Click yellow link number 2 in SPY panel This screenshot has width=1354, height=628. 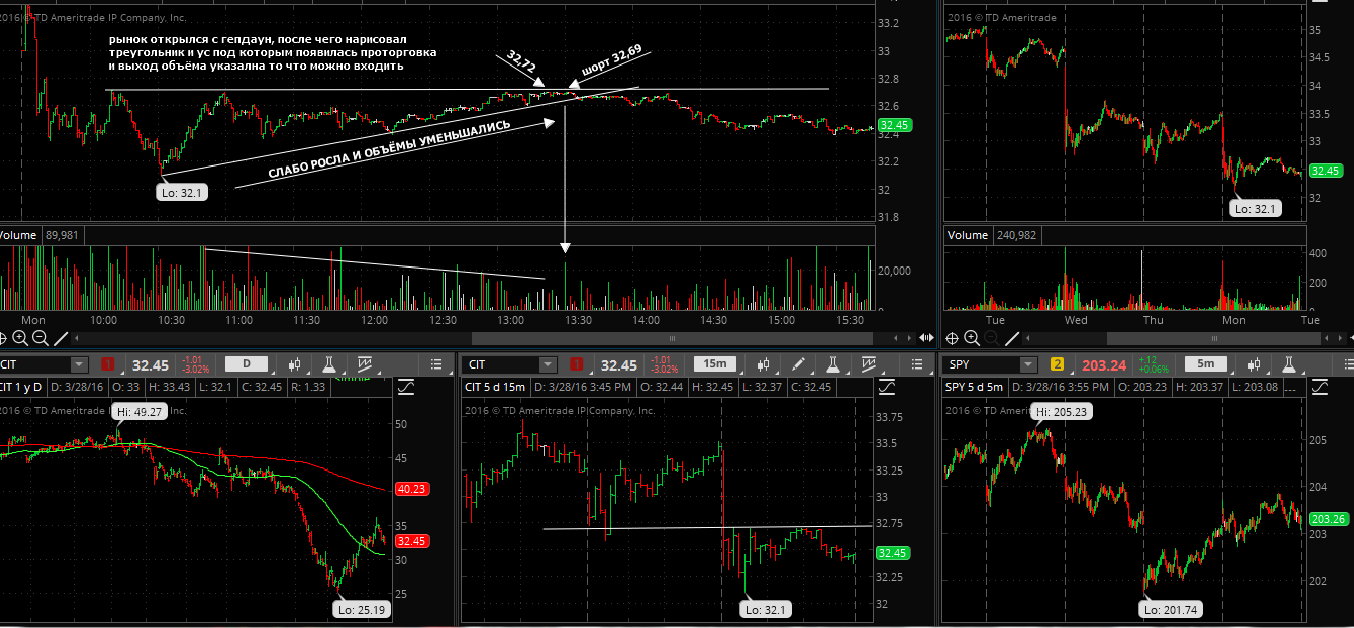click(1057, 365)
